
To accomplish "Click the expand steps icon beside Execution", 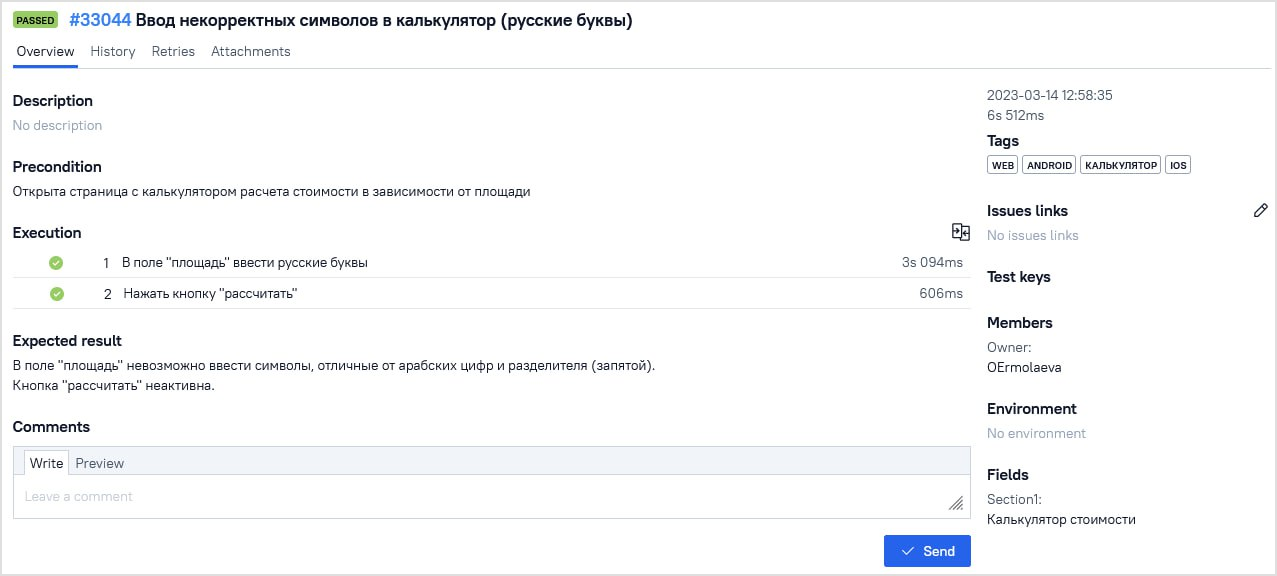I will coord(960,232).
